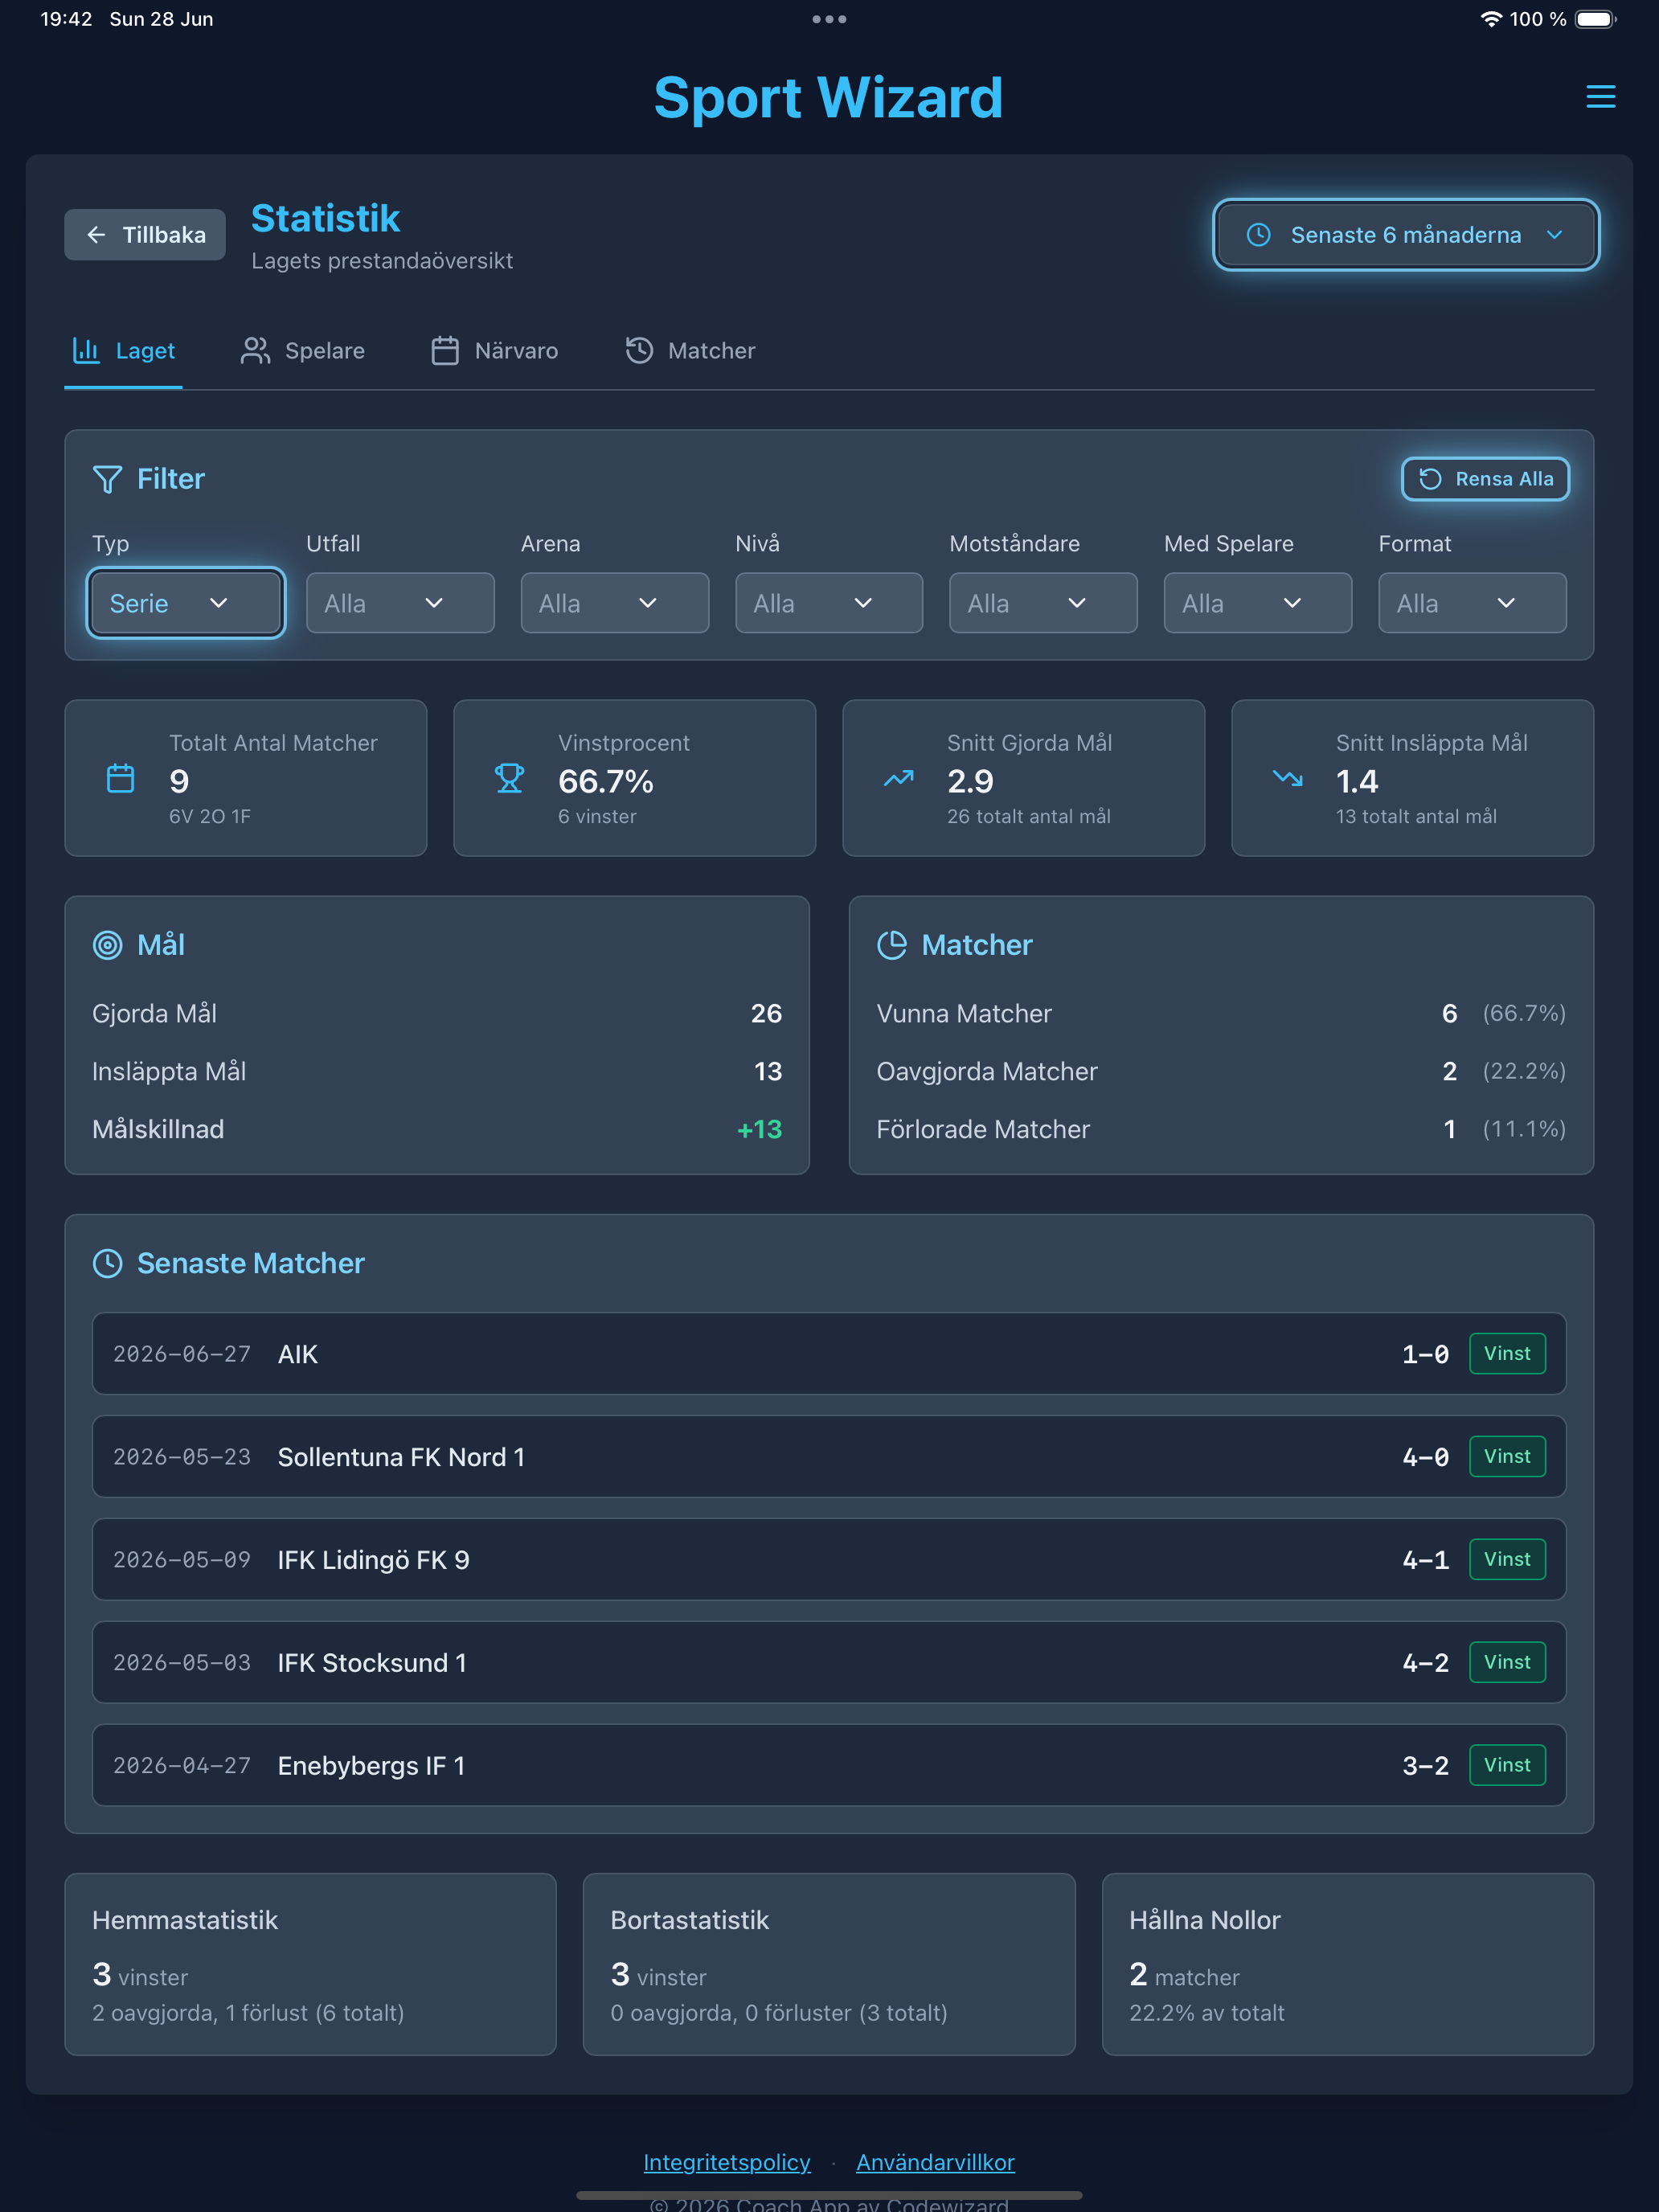The height and width of the screenshot is (2212, 1659).
Task: Click the target icon beside Mål heading
Action: 107,945
